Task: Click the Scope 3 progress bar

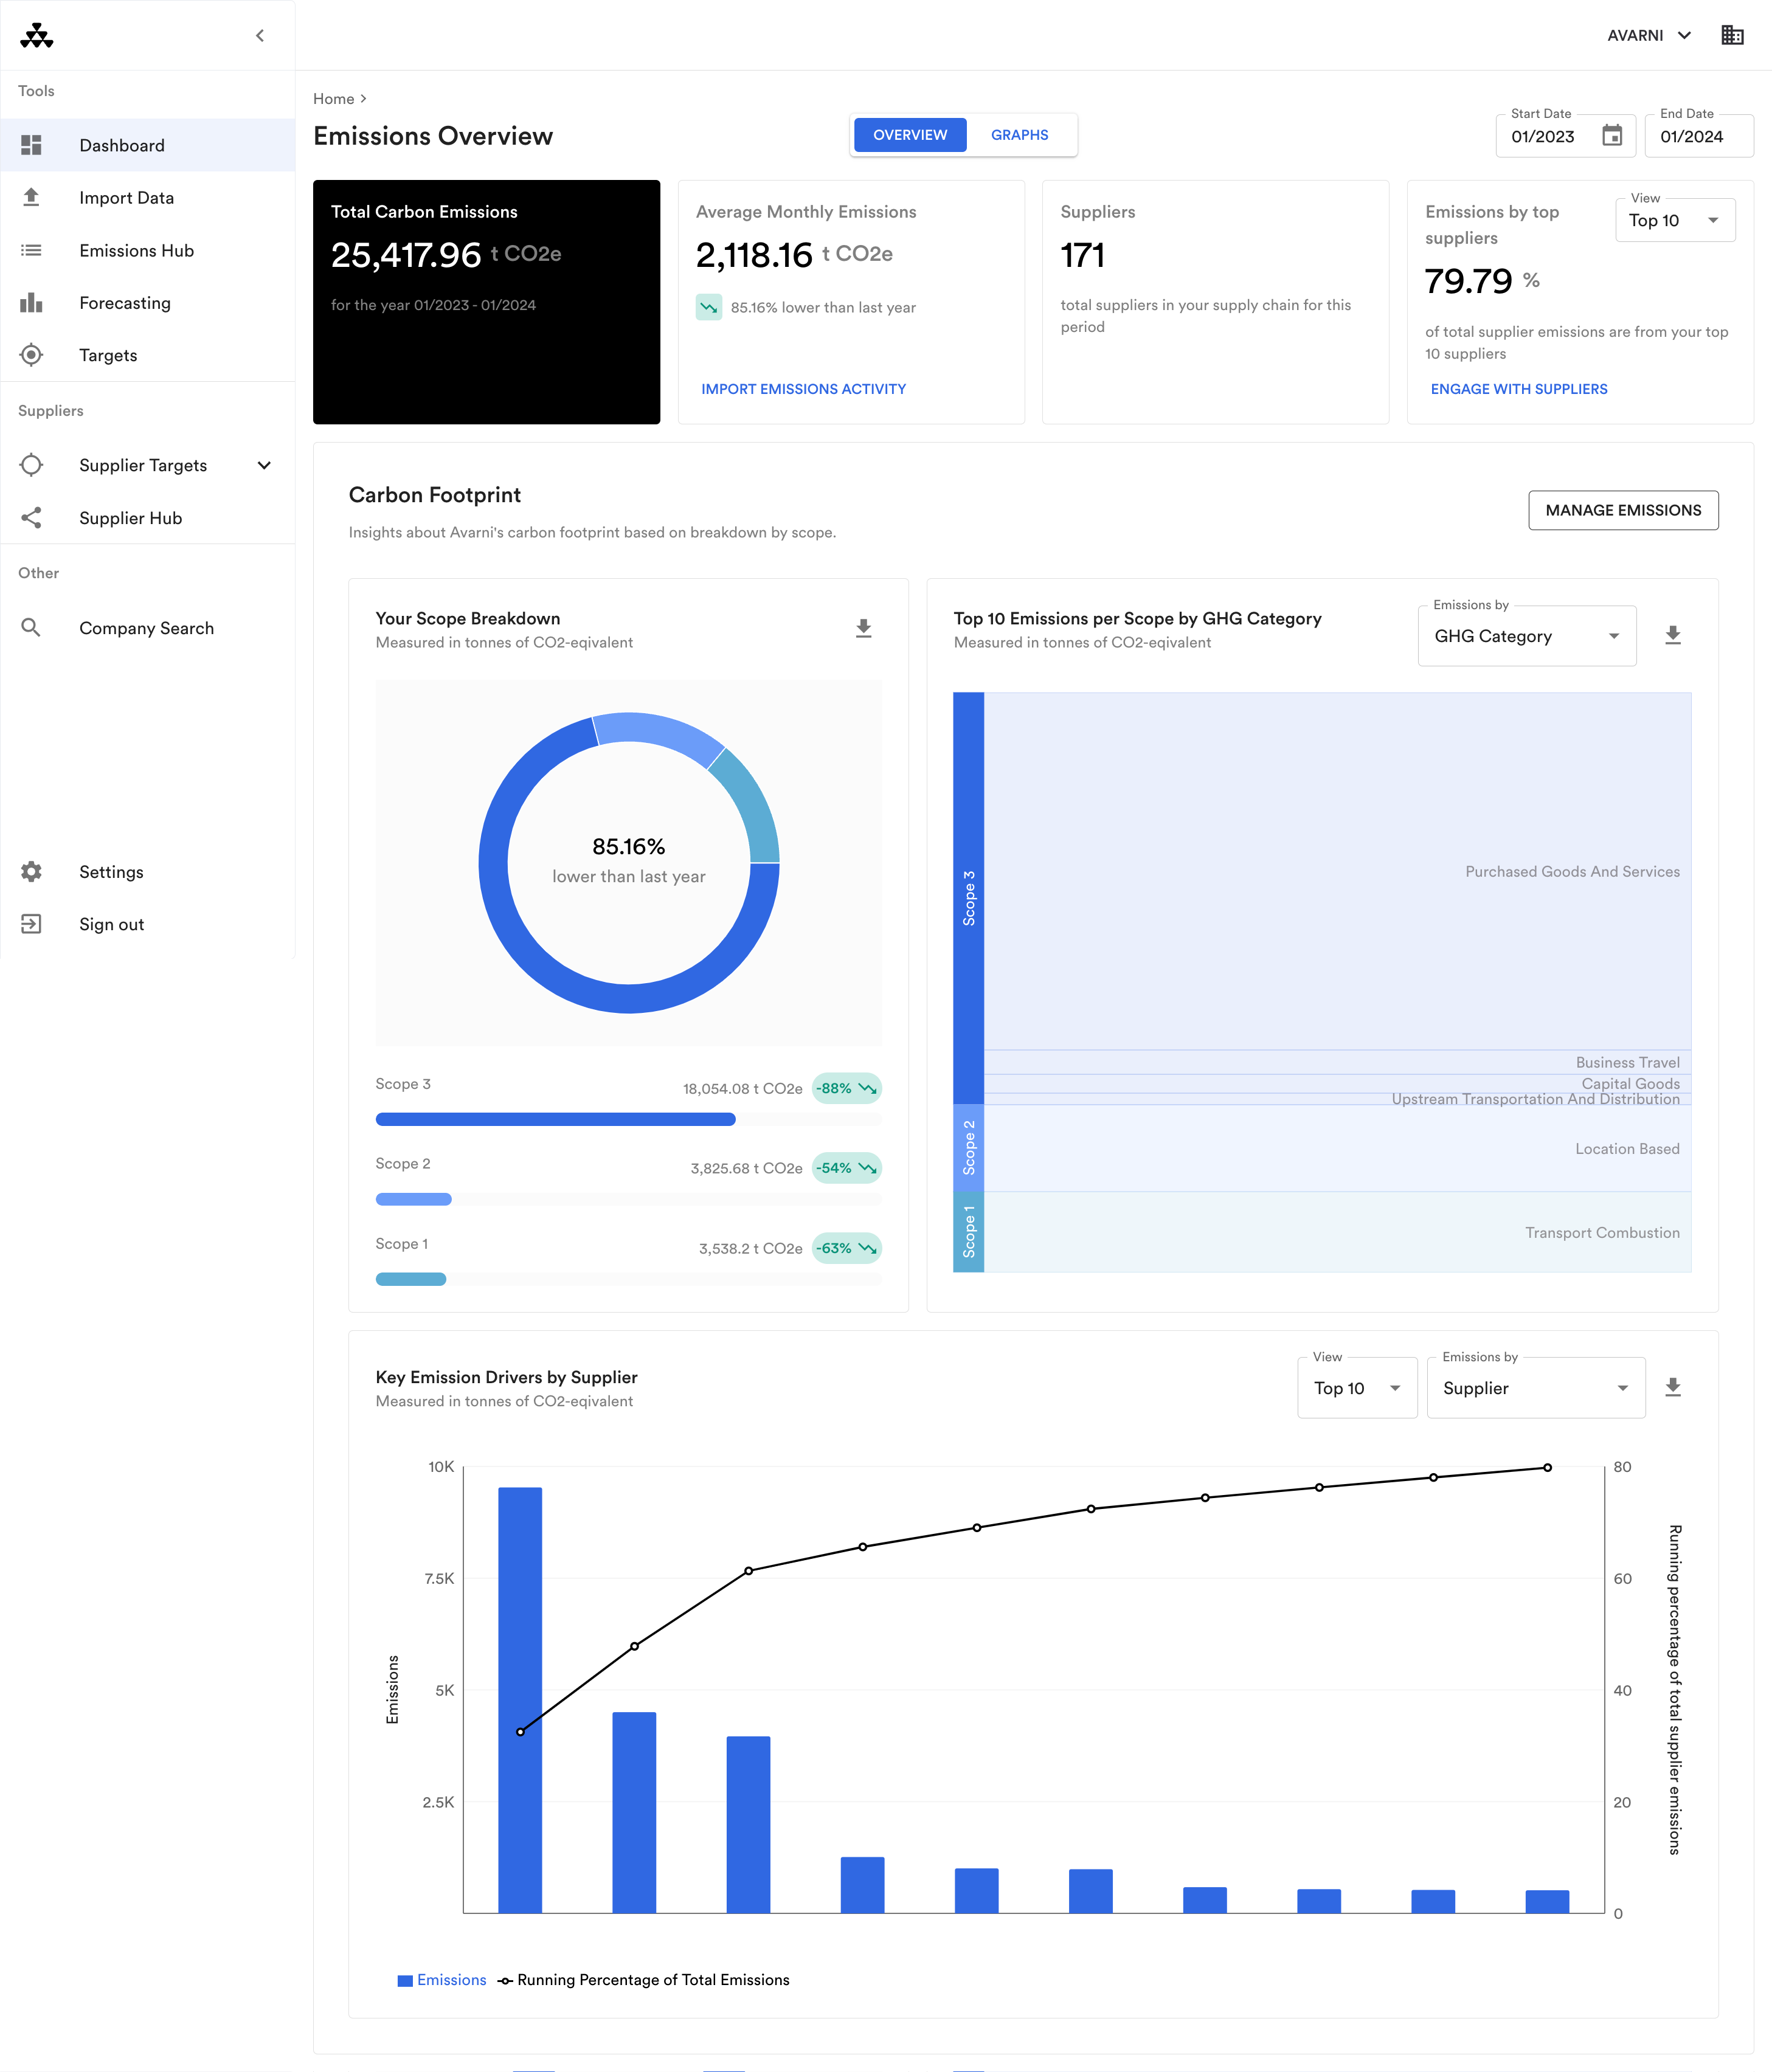Action: pyautogui.click(x=556, y=1120)
